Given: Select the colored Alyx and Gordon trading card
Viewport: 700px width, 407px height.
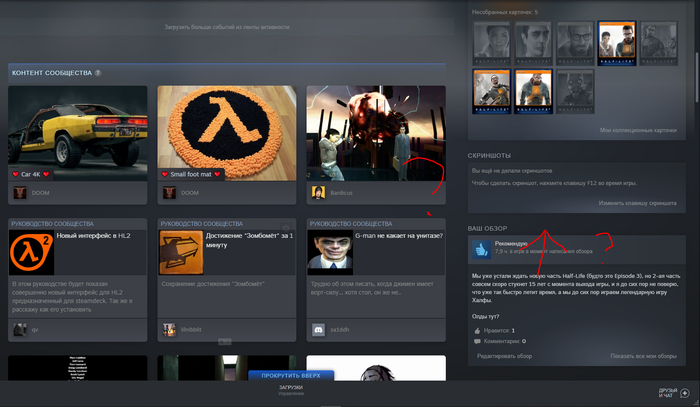Looking at the screenshot, I should click(x=617, y=43).
